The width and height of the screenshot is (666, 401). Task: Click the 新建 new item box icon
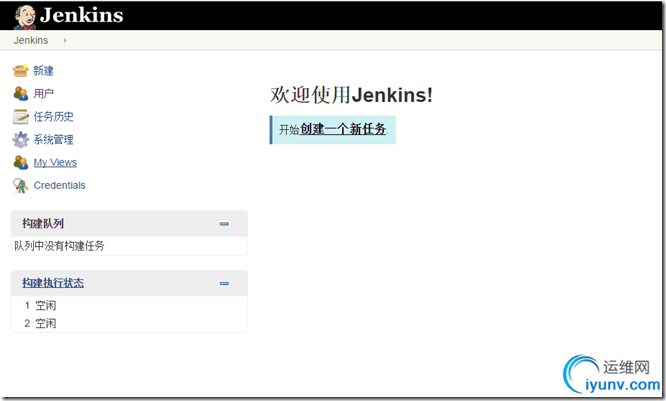[20, 71]
